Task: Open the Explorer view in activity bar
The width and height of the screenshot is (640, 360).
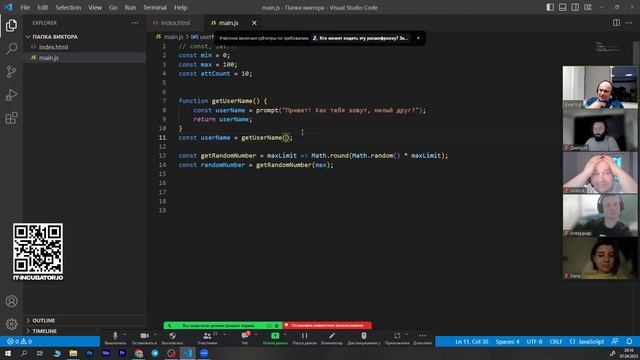Action: pos(11,25)
